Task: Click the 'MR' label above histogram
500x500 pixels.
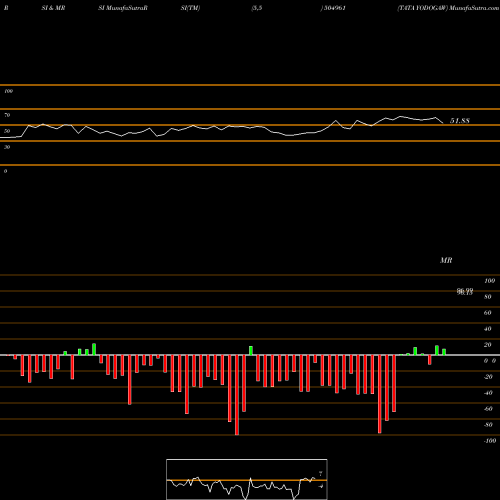Action: click(x=446, y=260)
